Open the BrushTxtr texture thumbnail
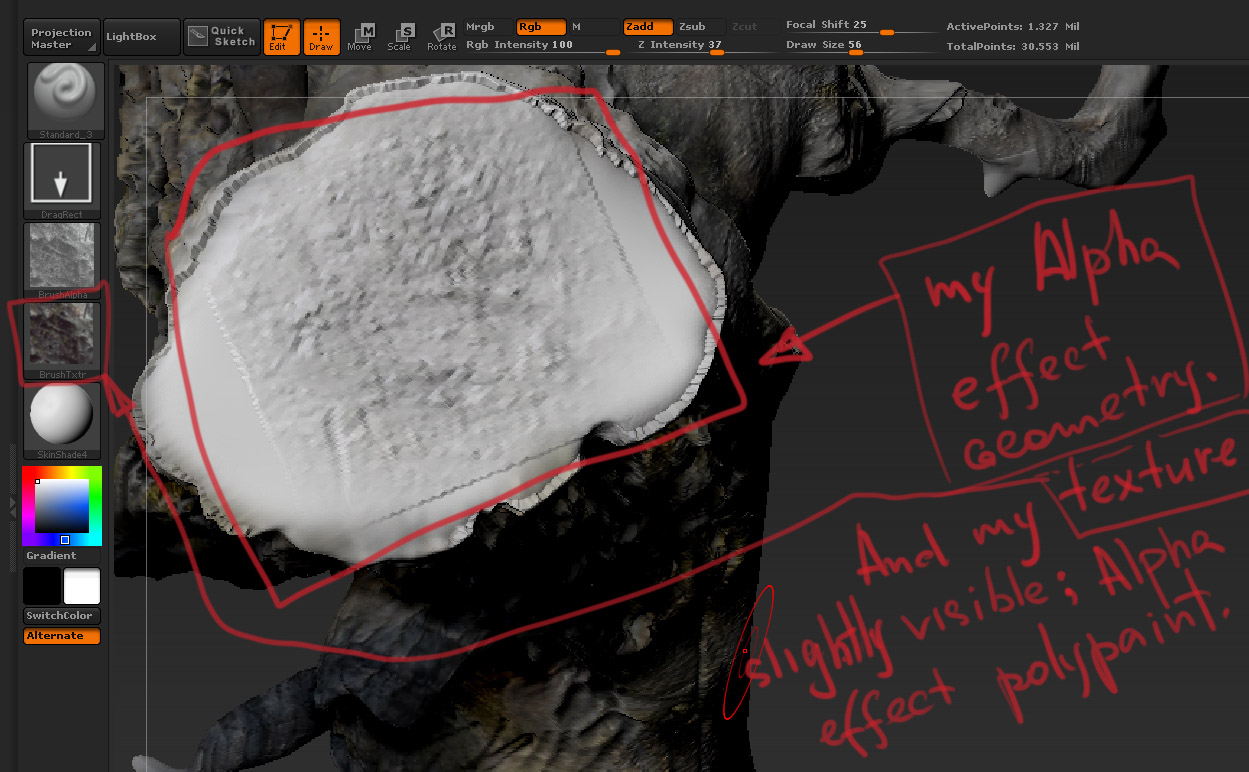This screenshot has height=772, width=1249. pyautogui.click(x=62, y=340)
